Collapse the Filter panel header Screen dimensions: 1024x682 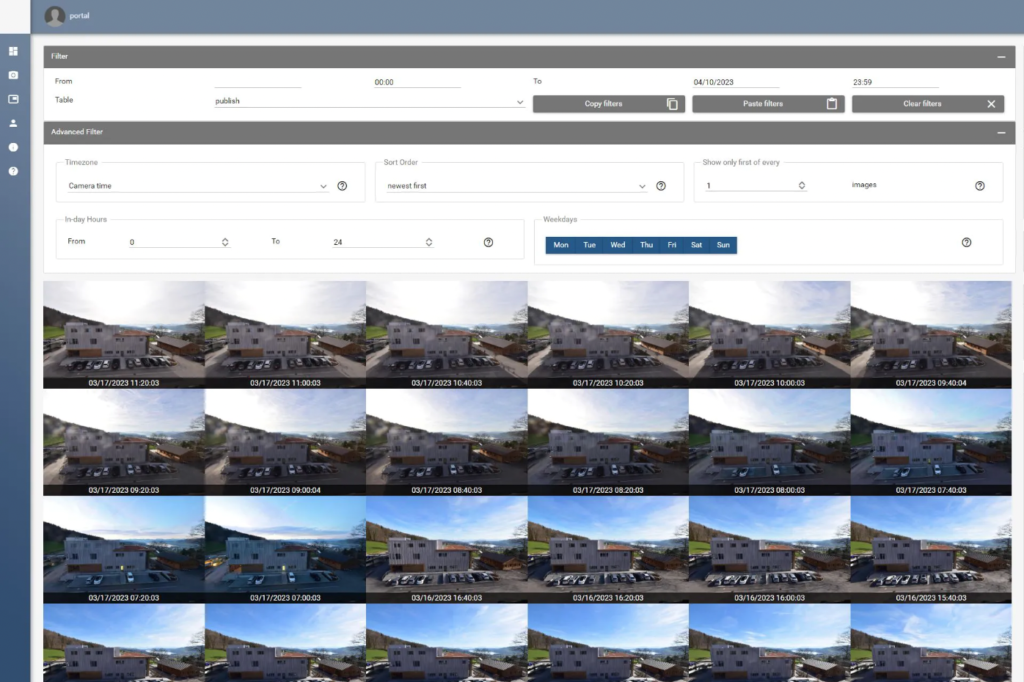click(x=1001, y=57)
